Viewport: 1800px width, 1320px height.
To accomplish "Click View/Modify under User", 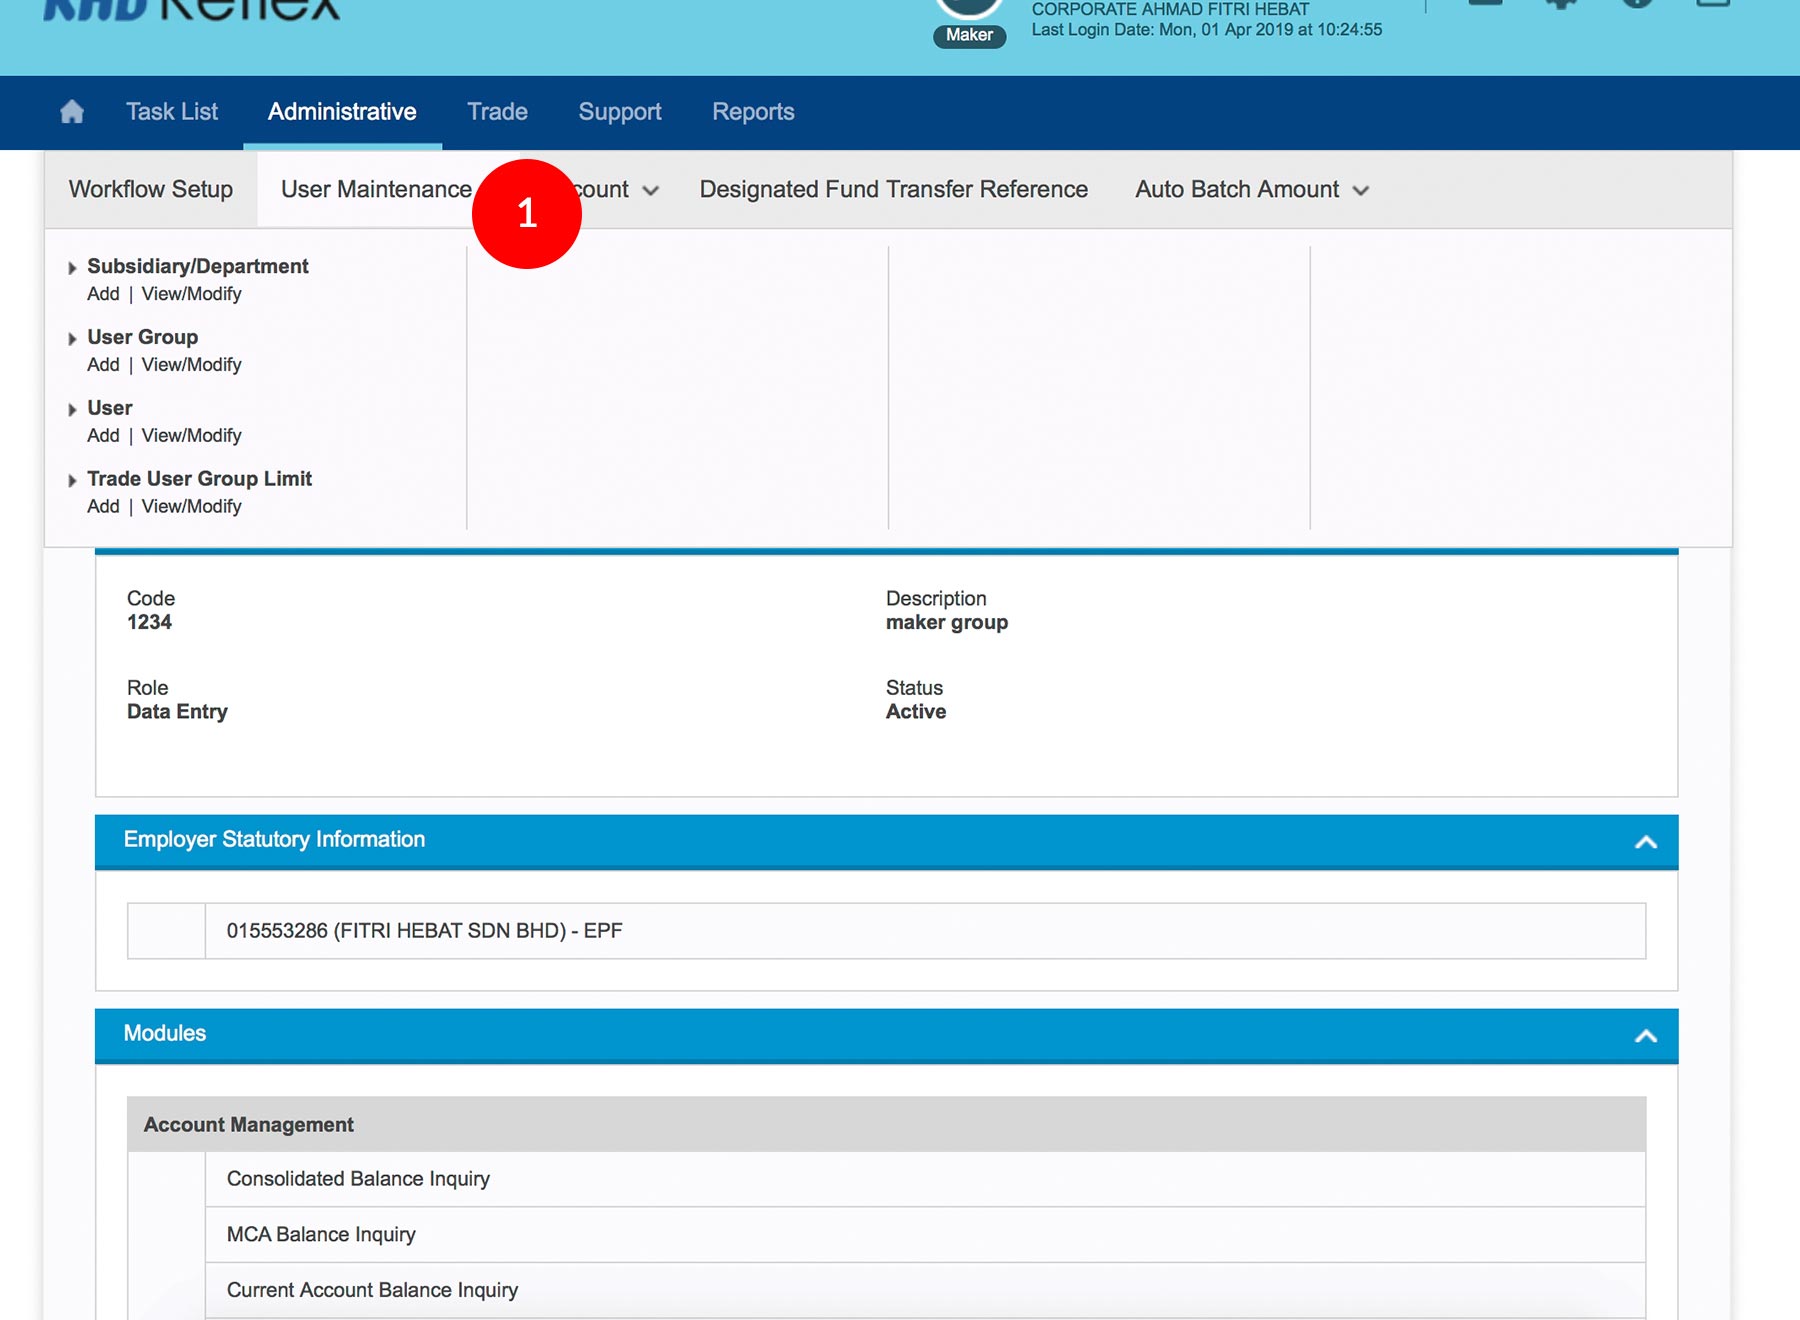I will [x=192, y=436].
